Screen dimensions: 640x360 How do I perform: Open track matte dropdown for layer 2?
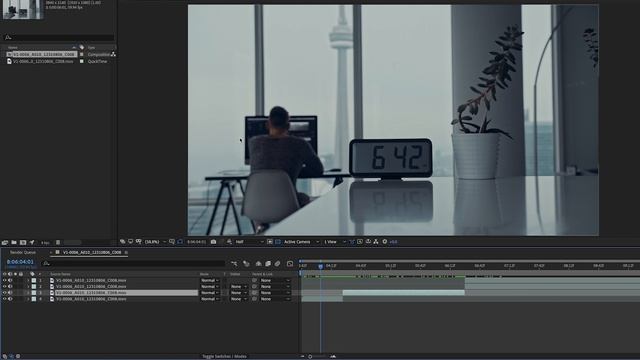[238, 287]
